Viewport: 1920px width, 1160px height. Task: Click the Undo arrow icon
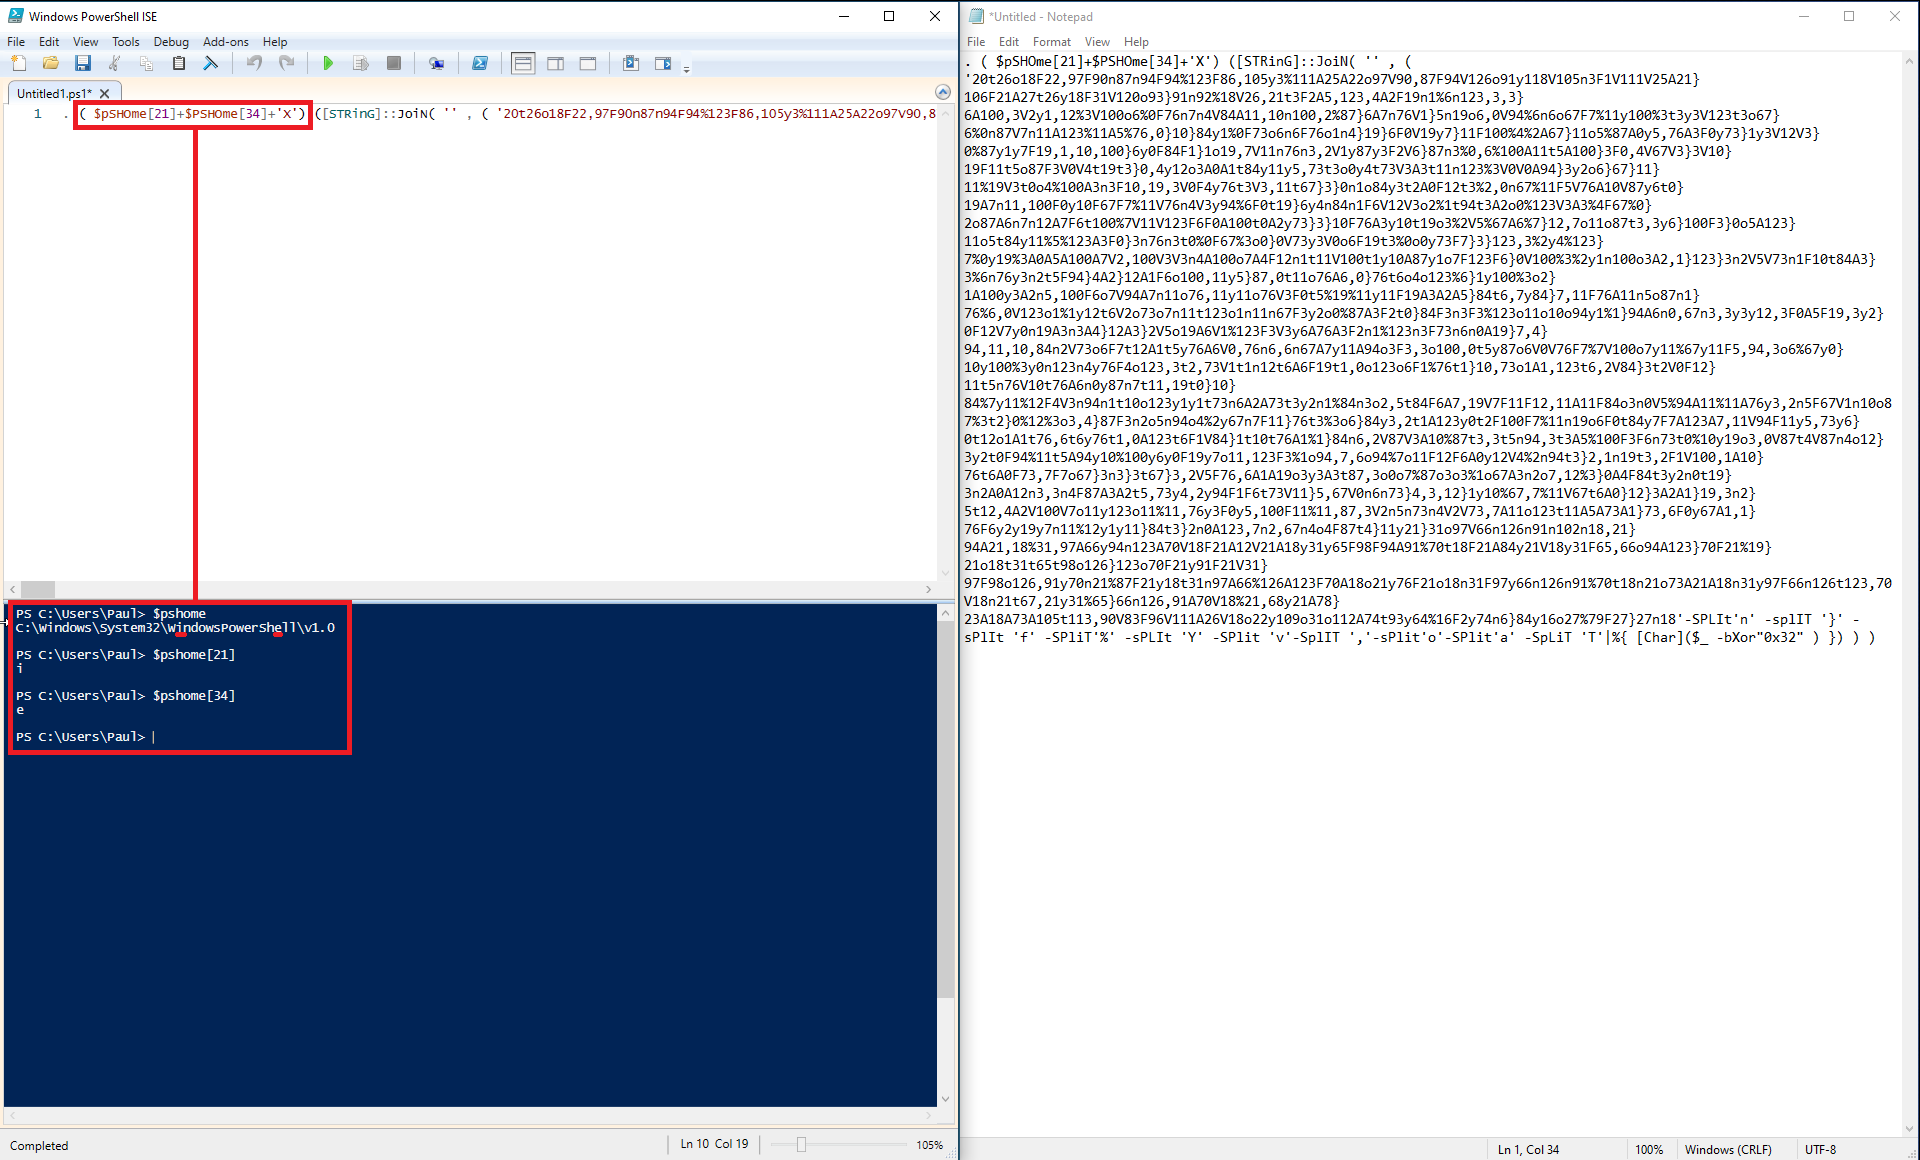[x=254, y=63]
